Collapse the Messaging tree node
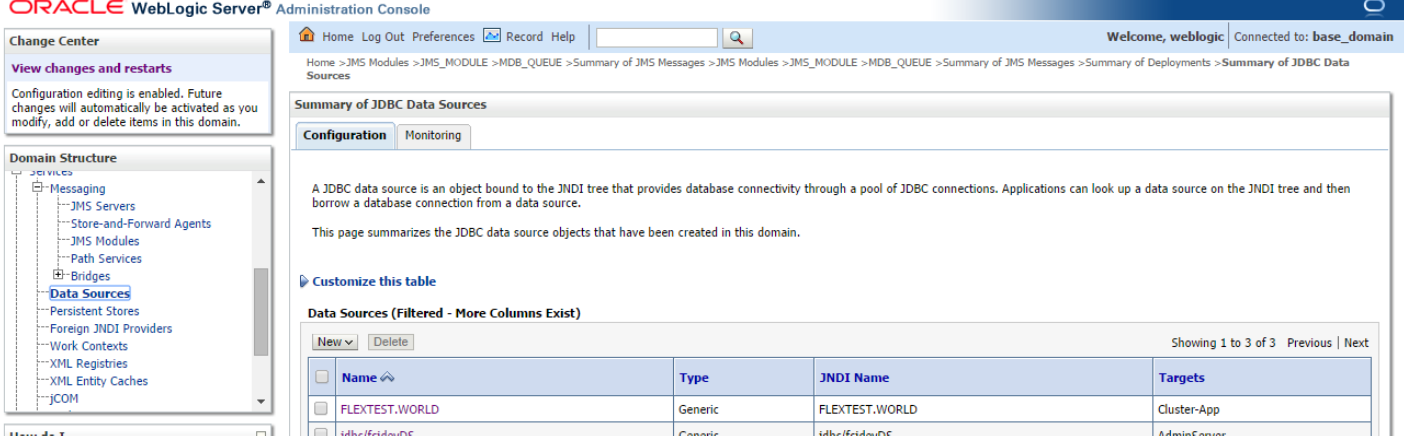The height and width of the screenshot is (436, 1404). pyautogui.click(x=39, y=188)
